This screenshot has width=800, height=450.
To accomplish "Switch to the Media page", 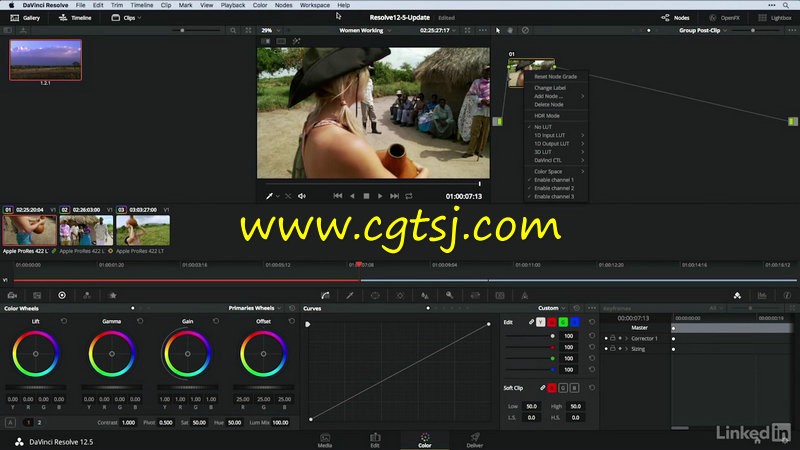I will coord(325,441).
